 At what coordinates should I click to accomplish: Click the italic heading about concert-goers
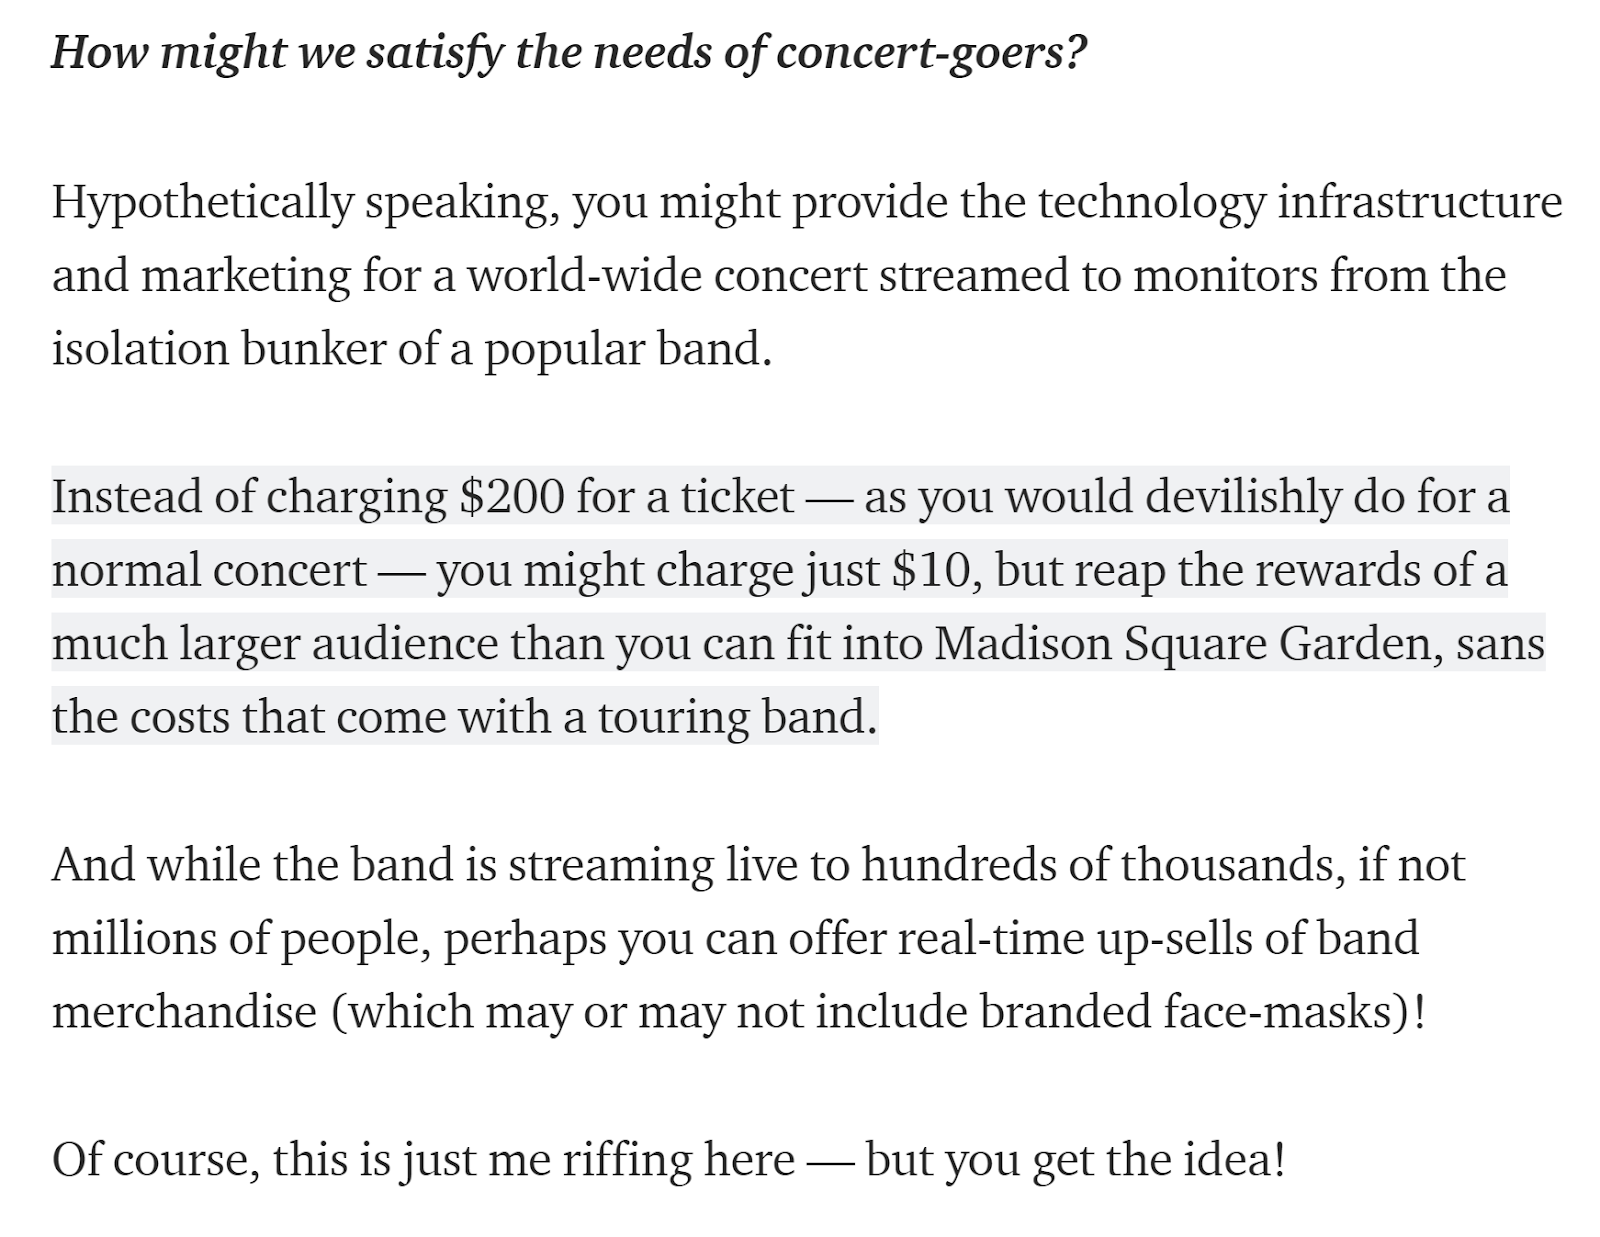[568, 52]
